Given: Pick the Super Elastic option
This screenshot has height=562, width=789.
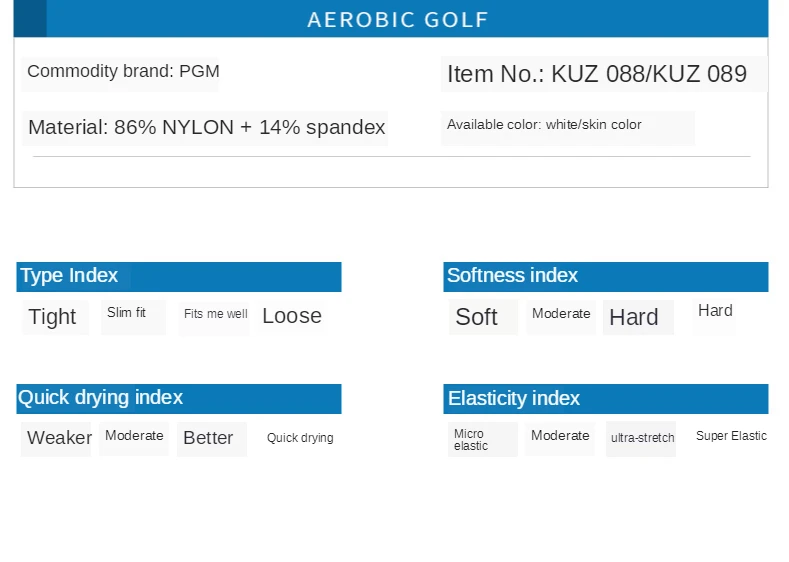Looking at the screenshot, I should point(731,436).
